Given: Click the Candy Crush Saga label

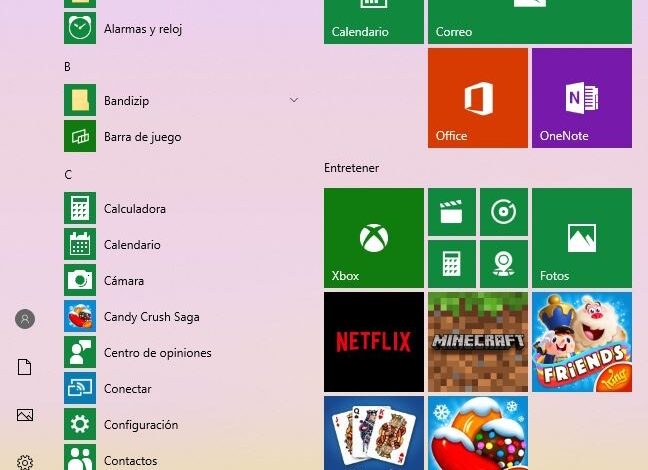Looking at the screenshot, I should pyautogui.click(x=152, y=317).
